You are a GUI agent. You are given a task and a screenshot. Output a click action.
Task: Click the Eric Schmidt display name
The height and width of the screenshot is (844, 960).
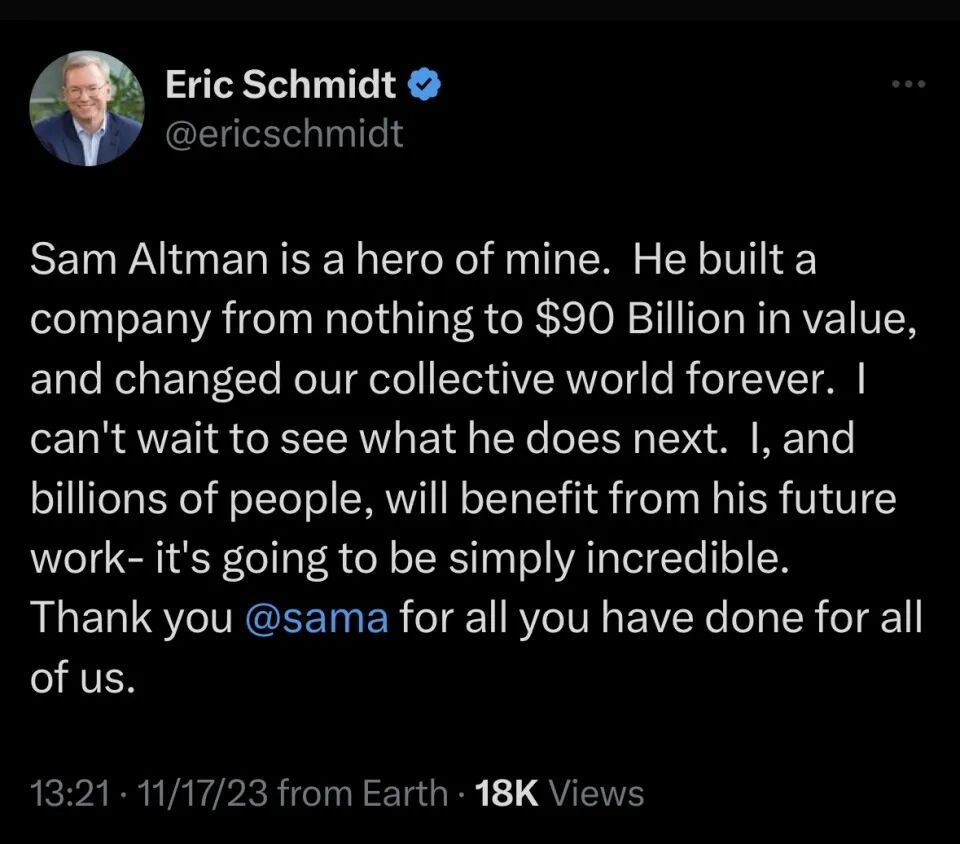tap(281, 87)
